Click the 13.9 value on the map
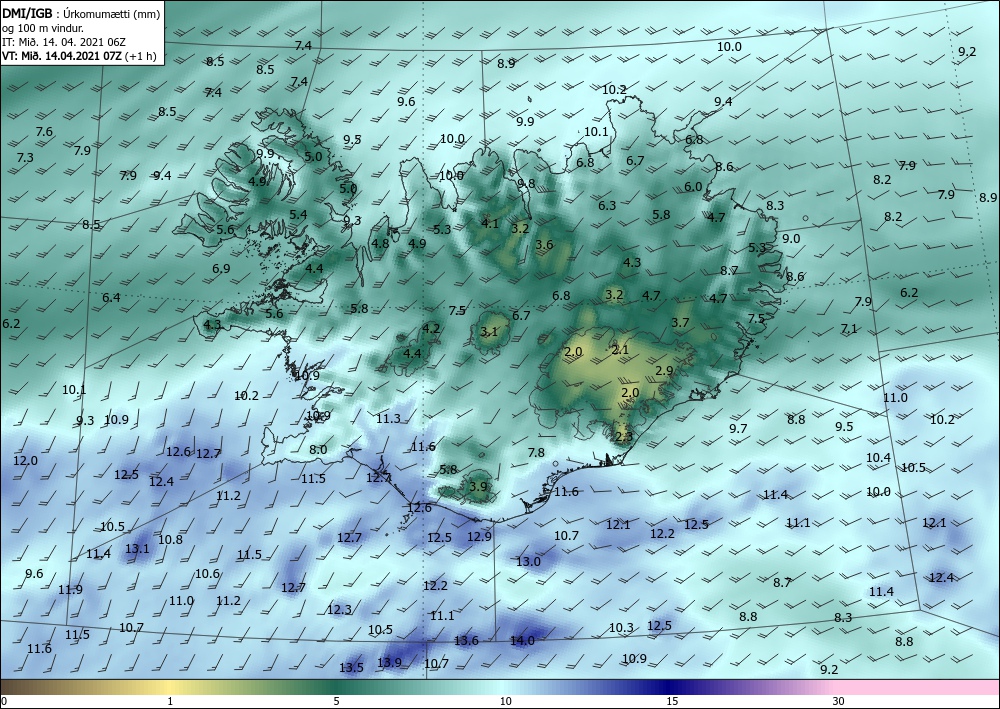1000x709 pixels. [389, 662]
